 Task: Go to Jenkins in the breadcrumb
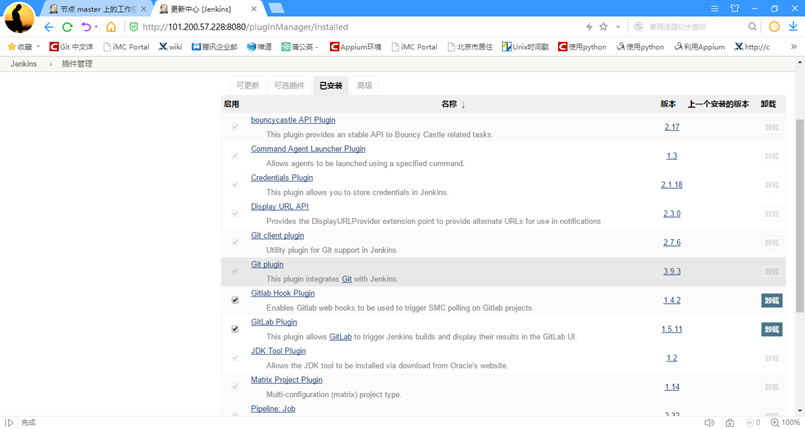click(x=24, y=64)
